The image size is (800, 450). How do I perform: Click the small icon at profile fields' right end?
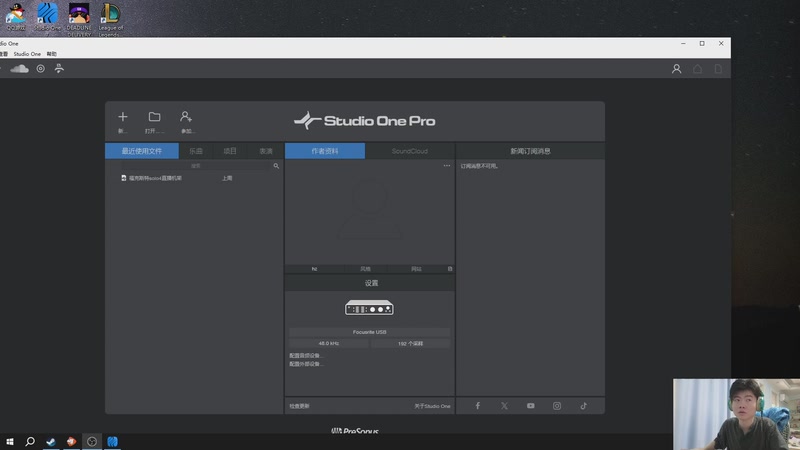(449, 269)
